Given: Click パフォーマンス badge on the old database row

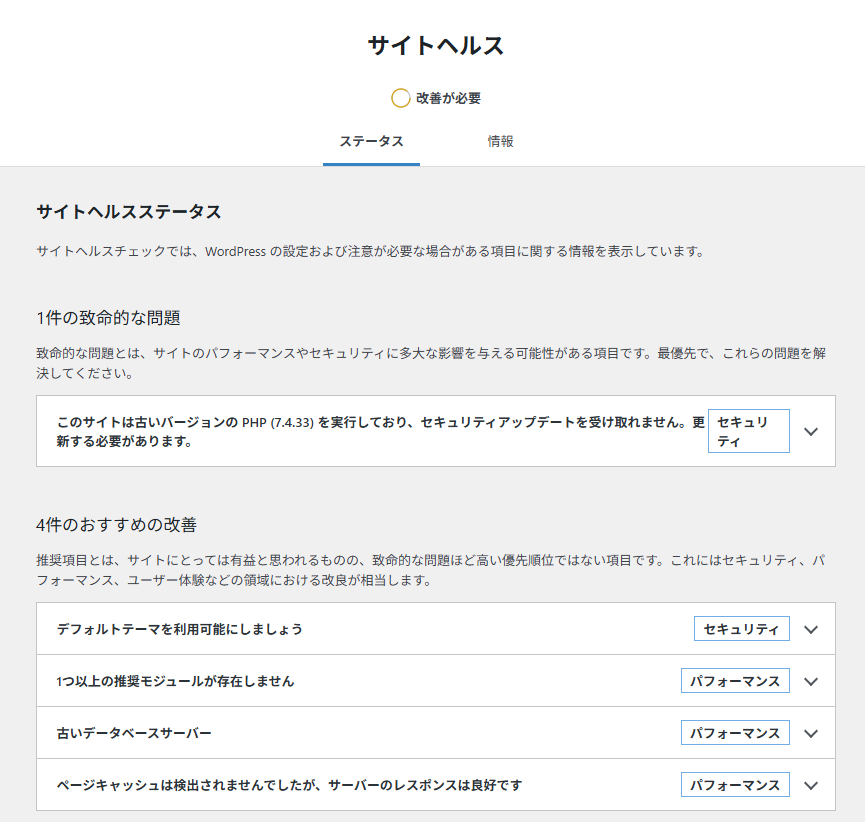Looking at the screenshot, I should point(735,733).
